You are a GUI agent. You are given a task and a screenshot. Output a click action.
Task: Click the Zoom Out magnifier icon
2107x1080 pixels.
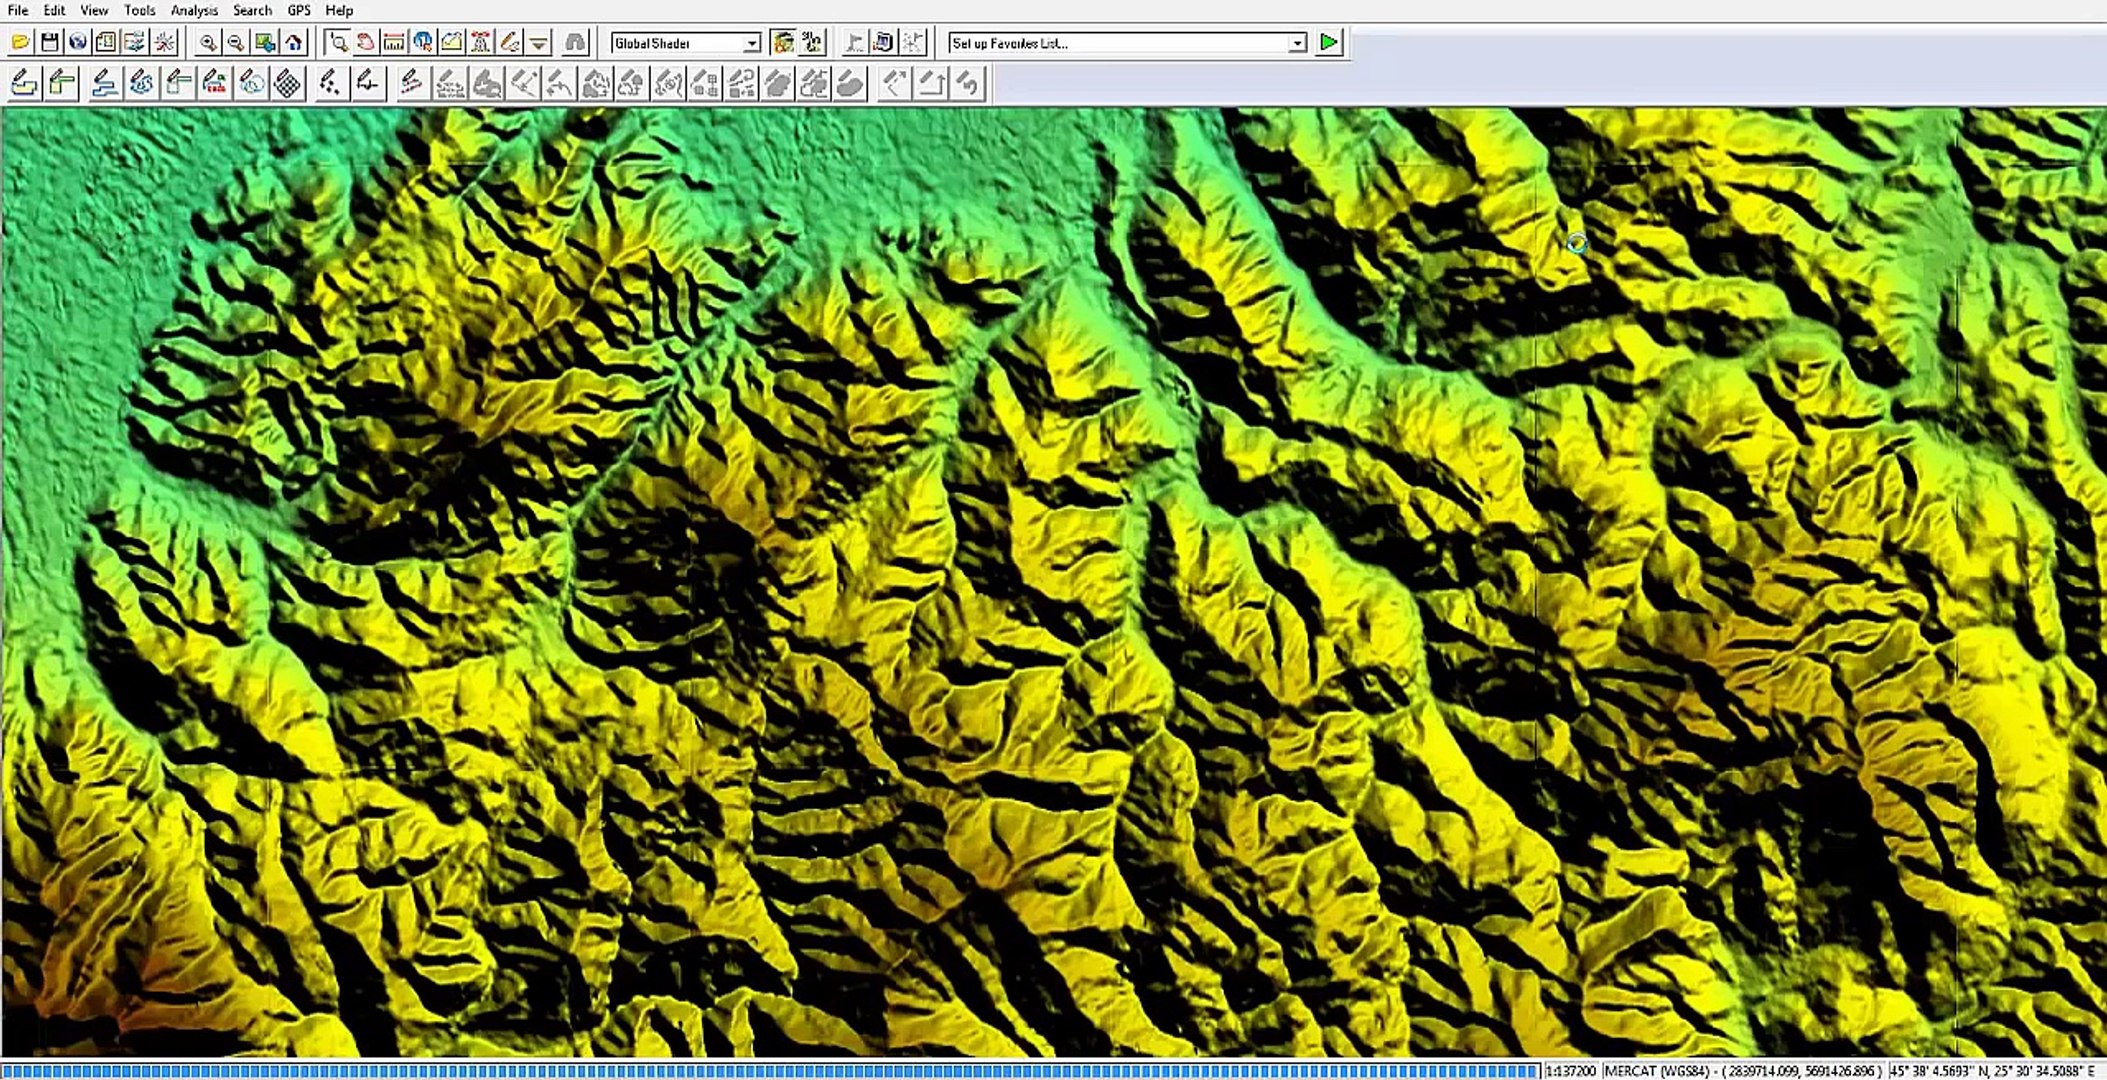click(x=236, y=42)
